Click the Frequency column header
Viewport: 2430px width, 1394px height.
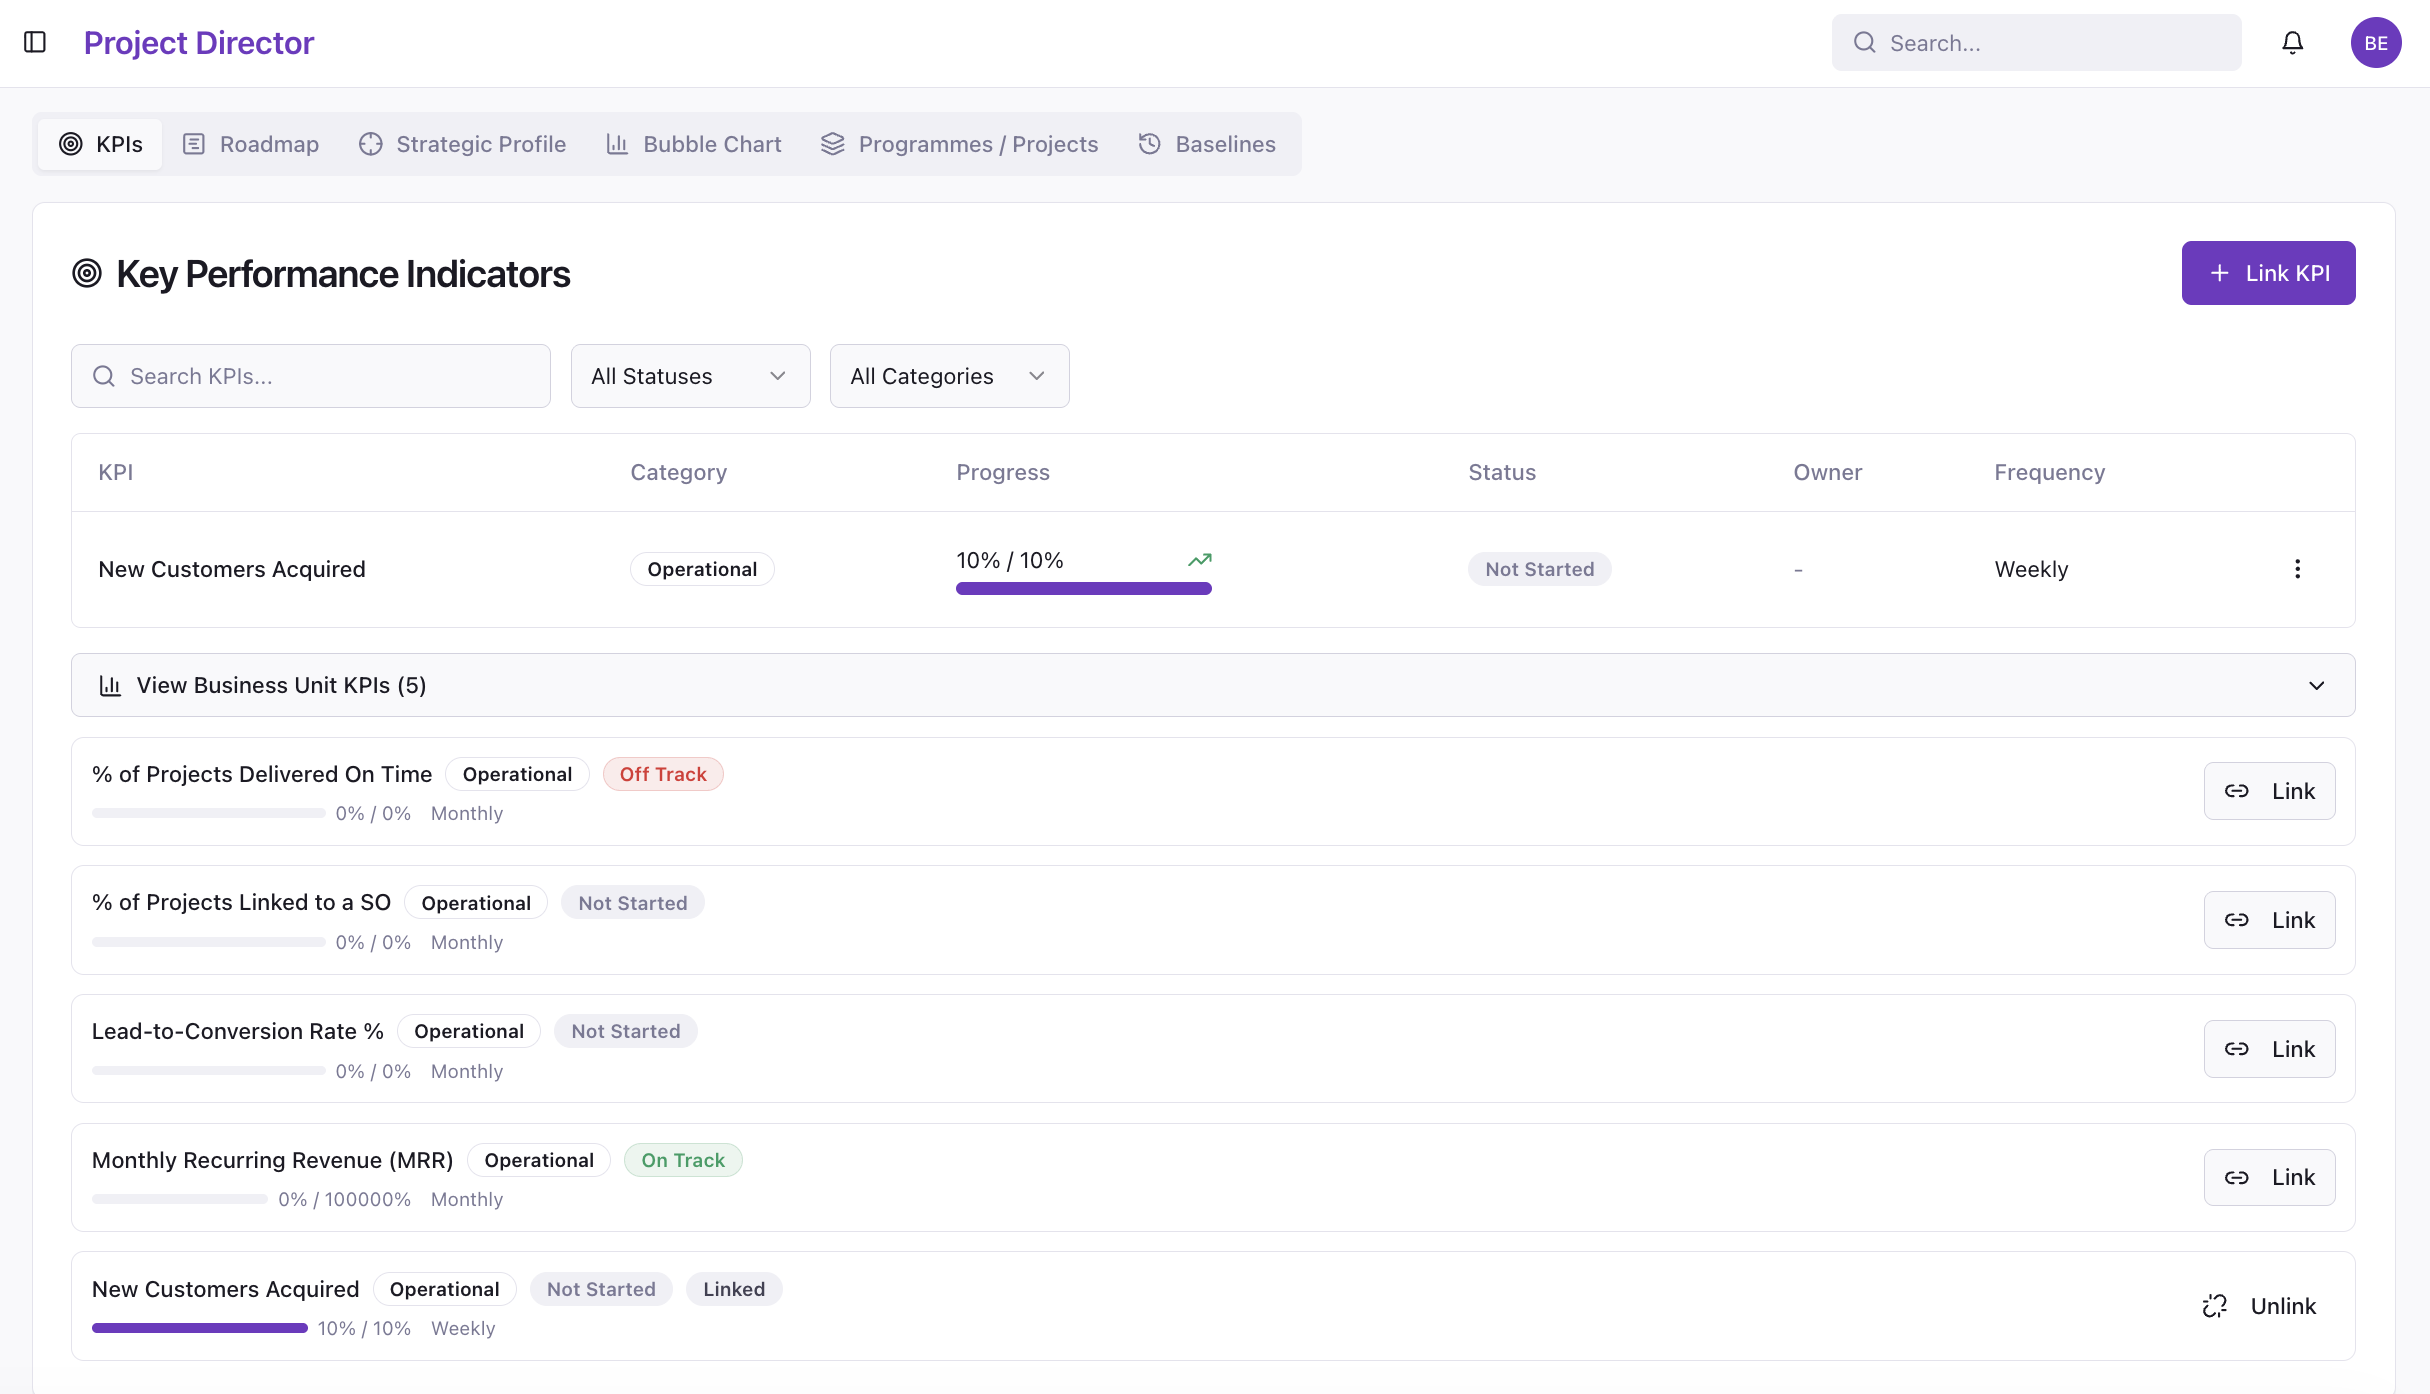click(2049, 472)
